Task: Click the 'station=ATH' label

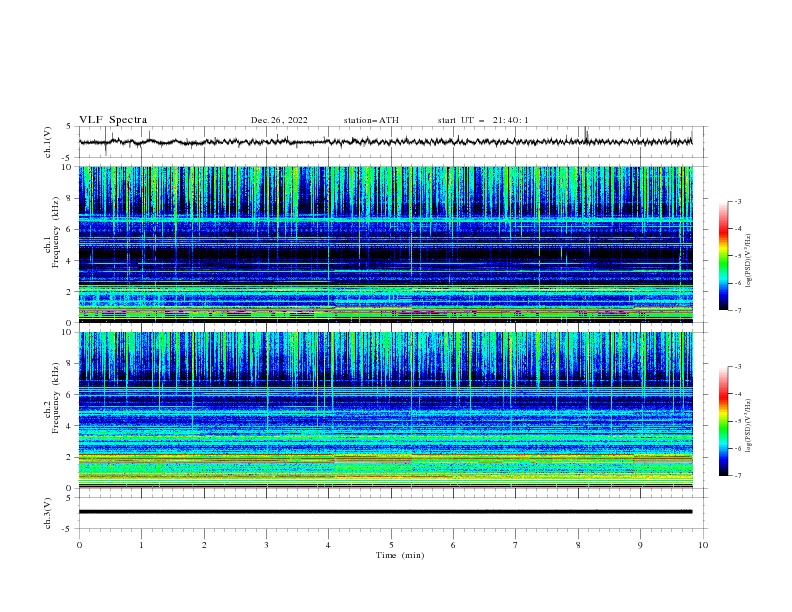Action: 371,120
